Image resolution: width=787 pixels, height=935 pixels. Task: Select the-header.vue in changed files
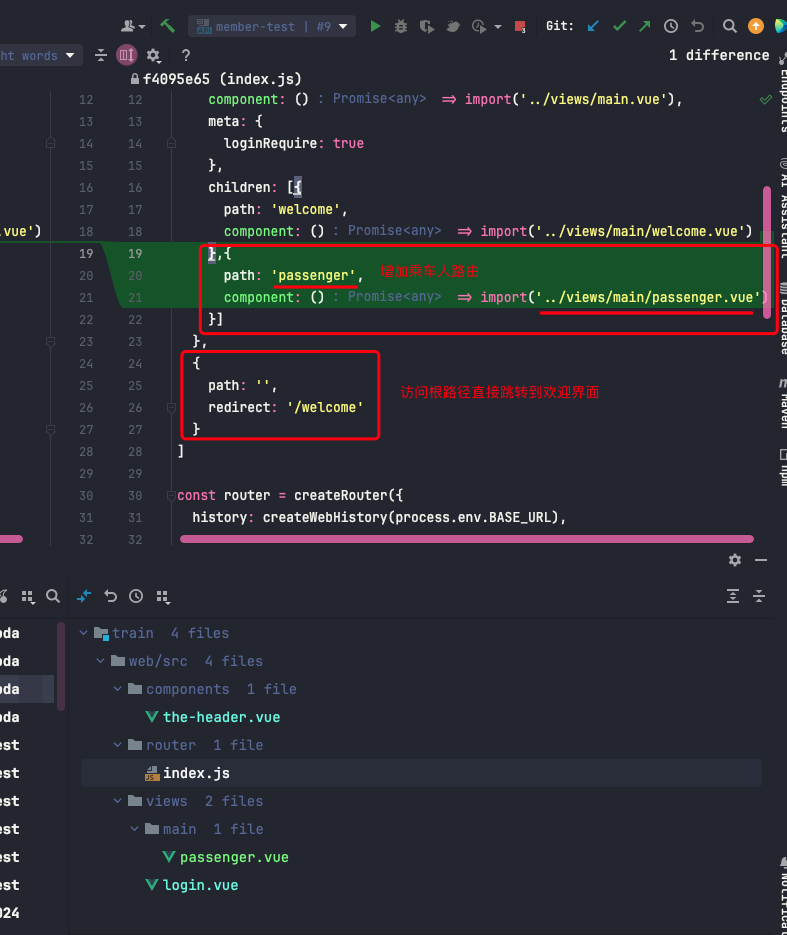click(222, 717)
